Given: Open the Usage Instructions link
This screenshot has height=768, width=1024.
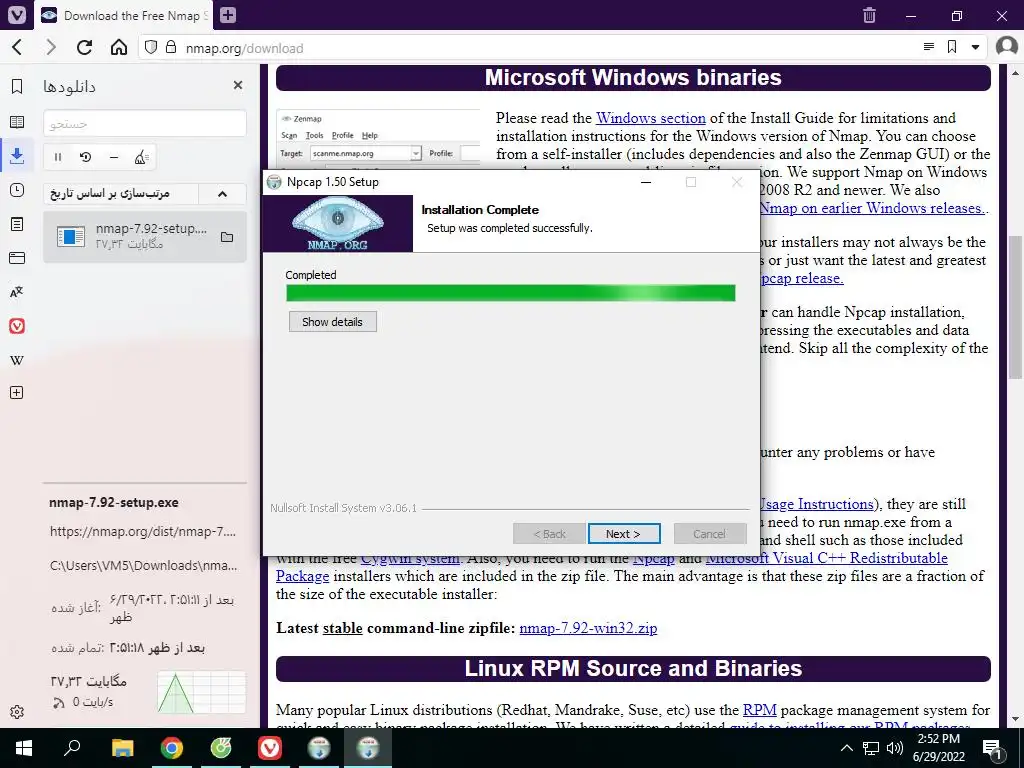Looking at the screenshot, I should (x=816, y=504).
